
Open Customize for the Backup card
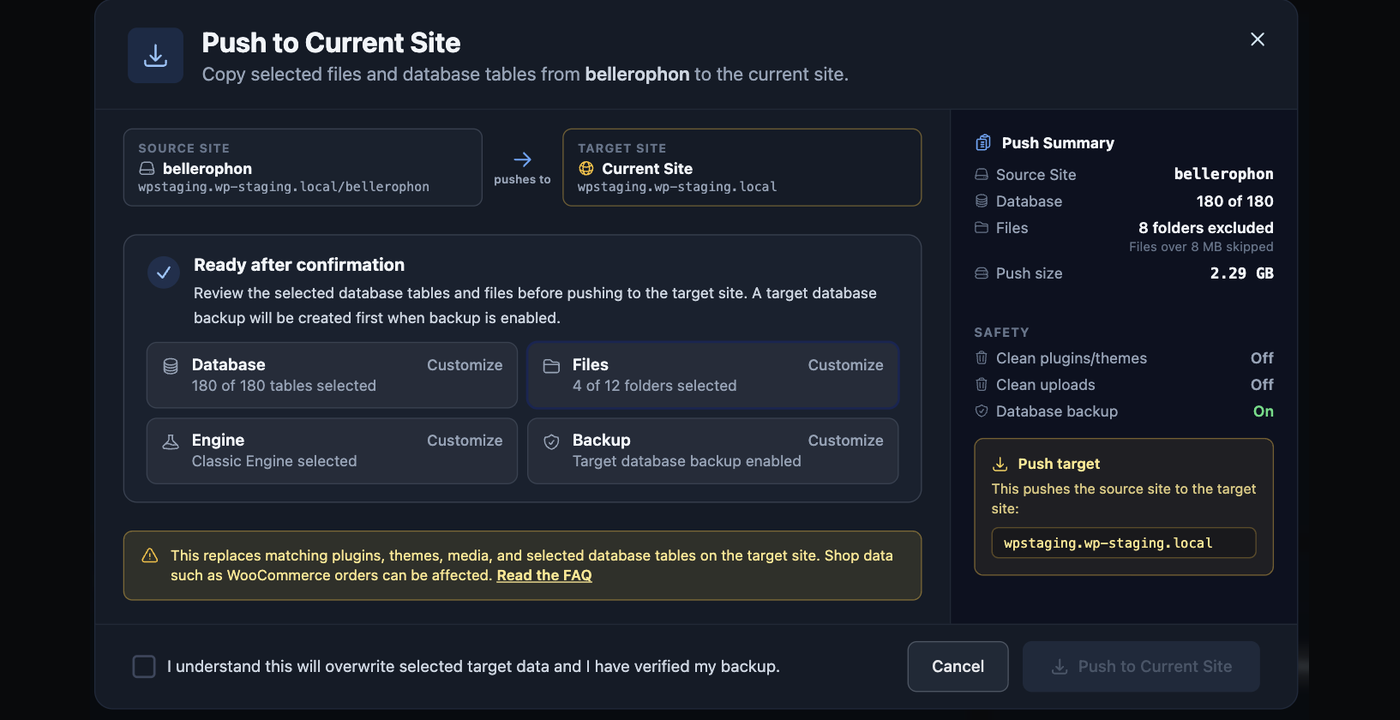point(846,440)
